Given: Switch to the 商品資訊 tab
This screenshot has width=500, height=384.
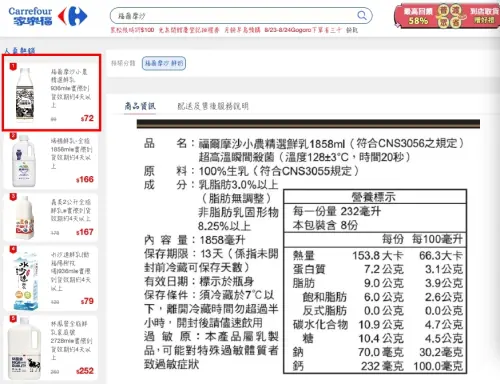Looking at the screenshot, I should pyautogui.click(x=140, y=106).
